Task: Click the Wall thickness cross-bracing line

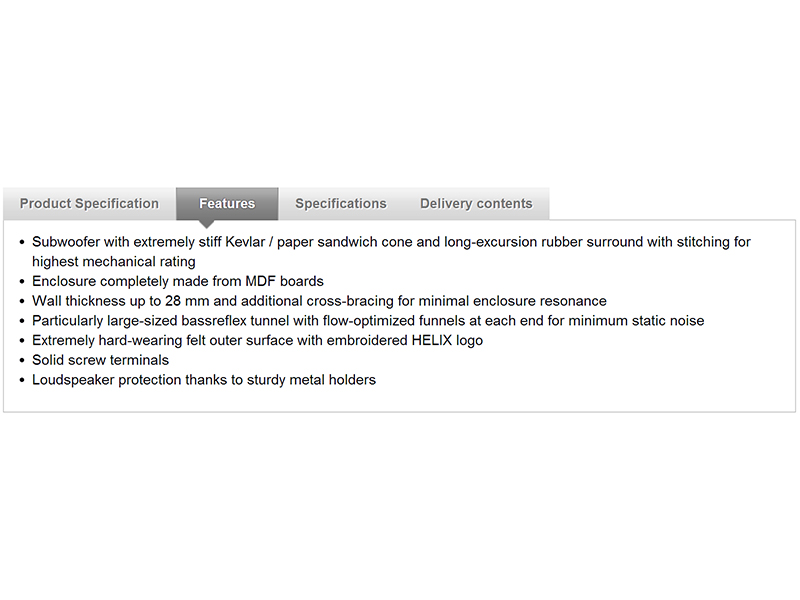Action: [x=319, y=301]
